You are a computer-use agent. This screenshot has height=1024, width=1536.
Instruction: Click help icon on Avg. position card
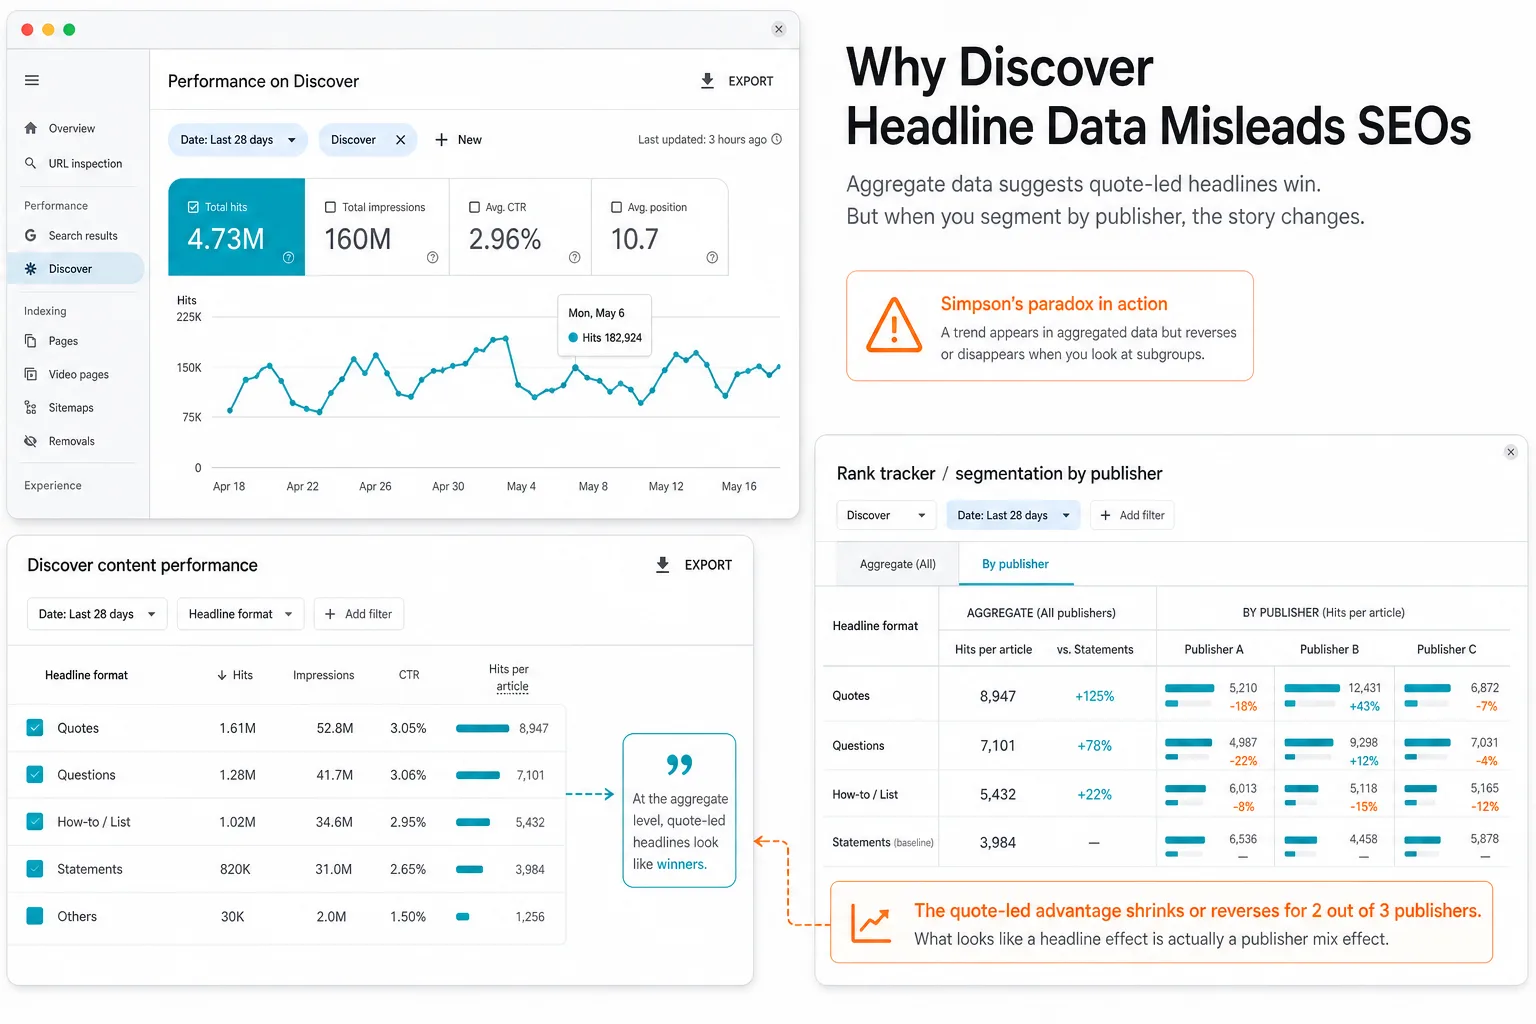coord(712,258)
